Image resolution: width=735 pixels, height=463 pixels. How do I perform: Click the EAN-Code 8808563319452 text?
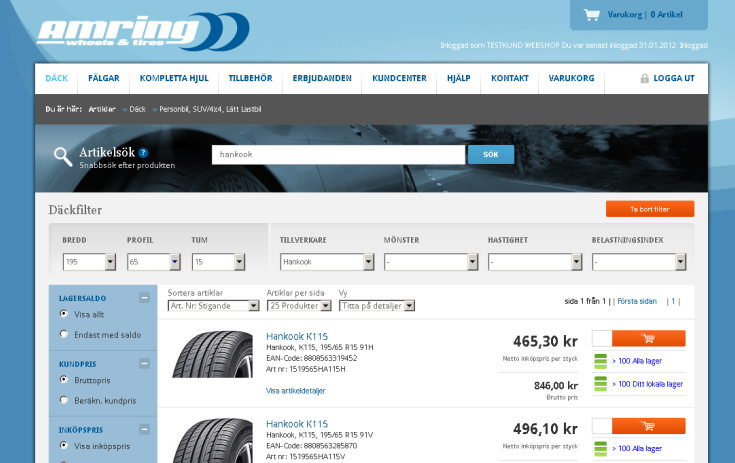click(311, 358)
